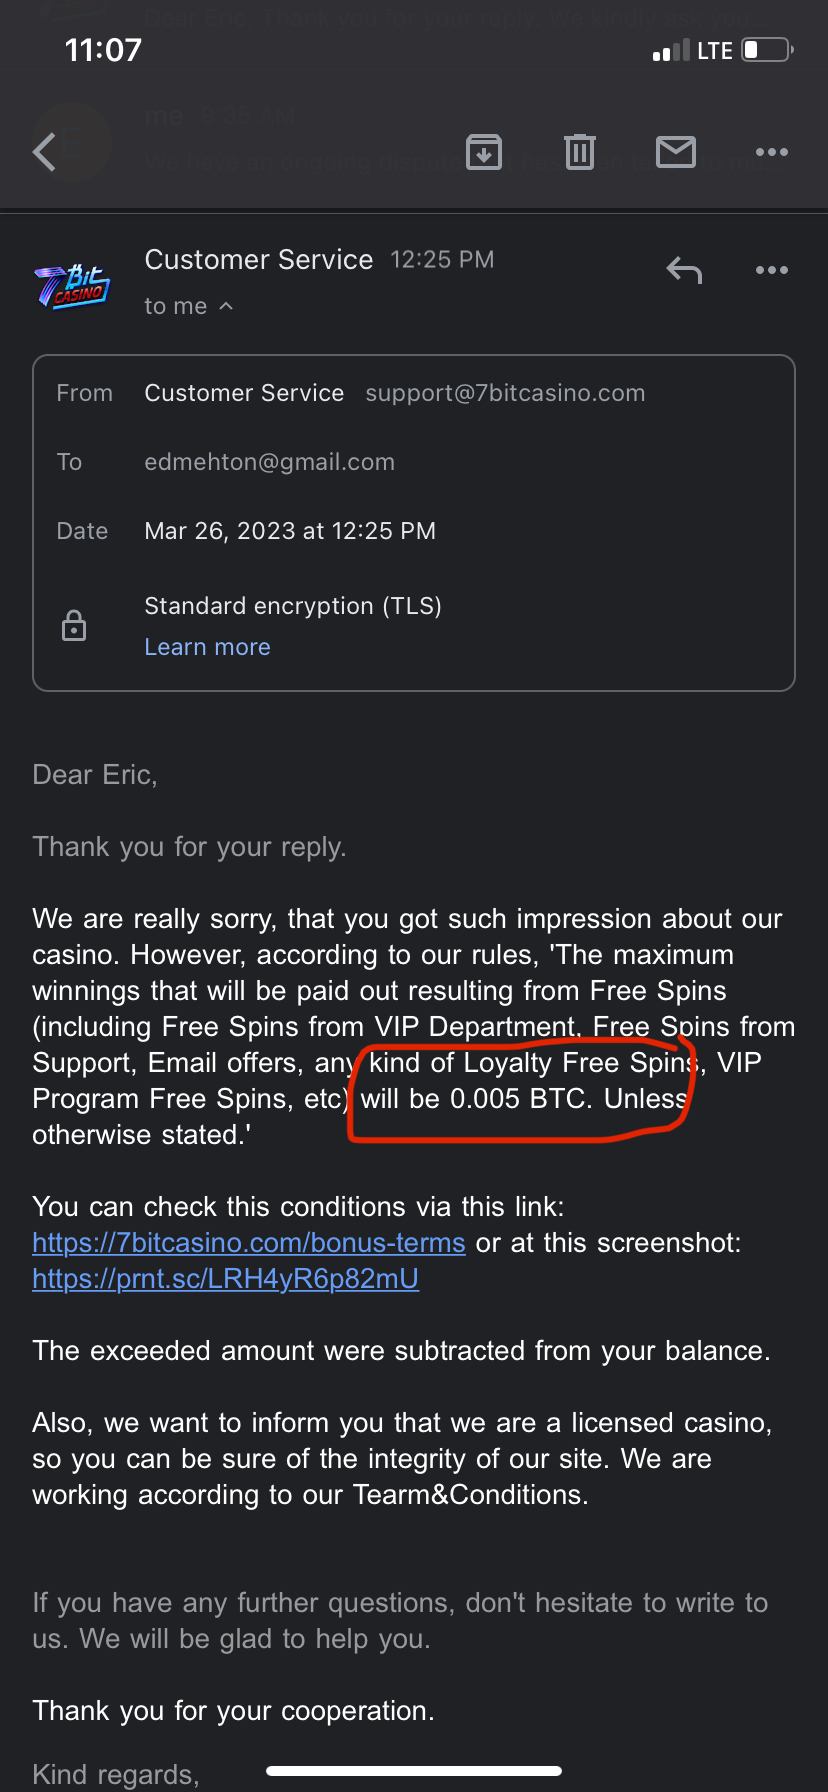The image size is (828, 1792).
Task: Tap the iOS home indicator bar
Action: pos(414,1771)
